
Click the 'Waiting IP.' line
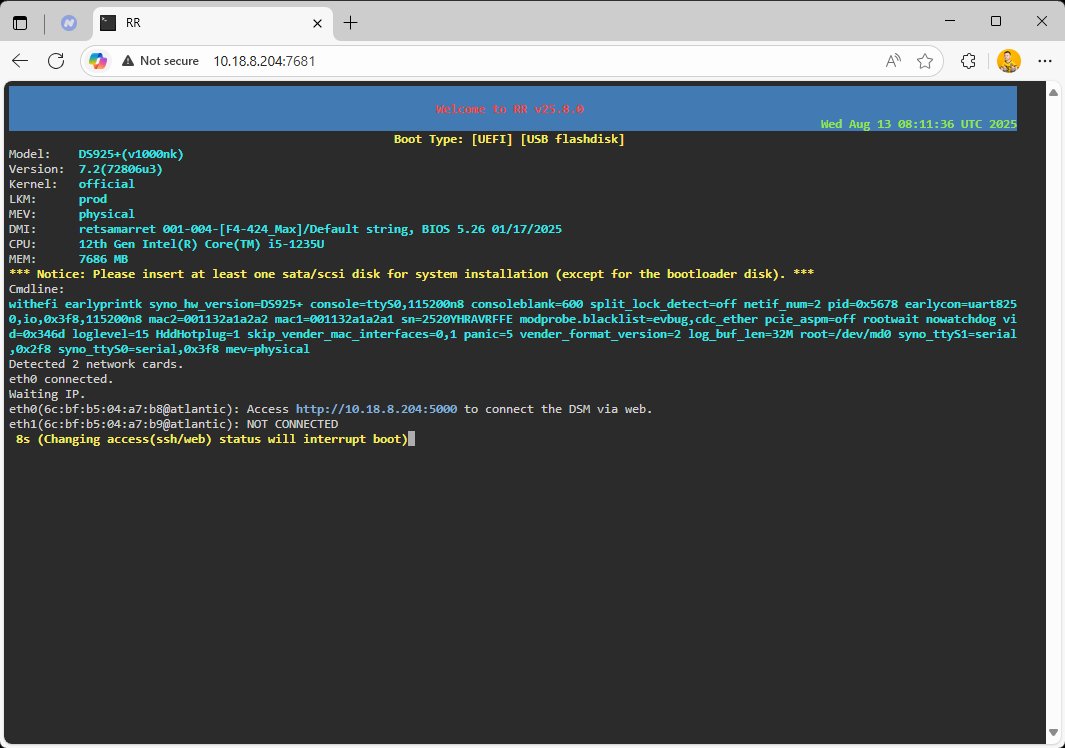47,394
